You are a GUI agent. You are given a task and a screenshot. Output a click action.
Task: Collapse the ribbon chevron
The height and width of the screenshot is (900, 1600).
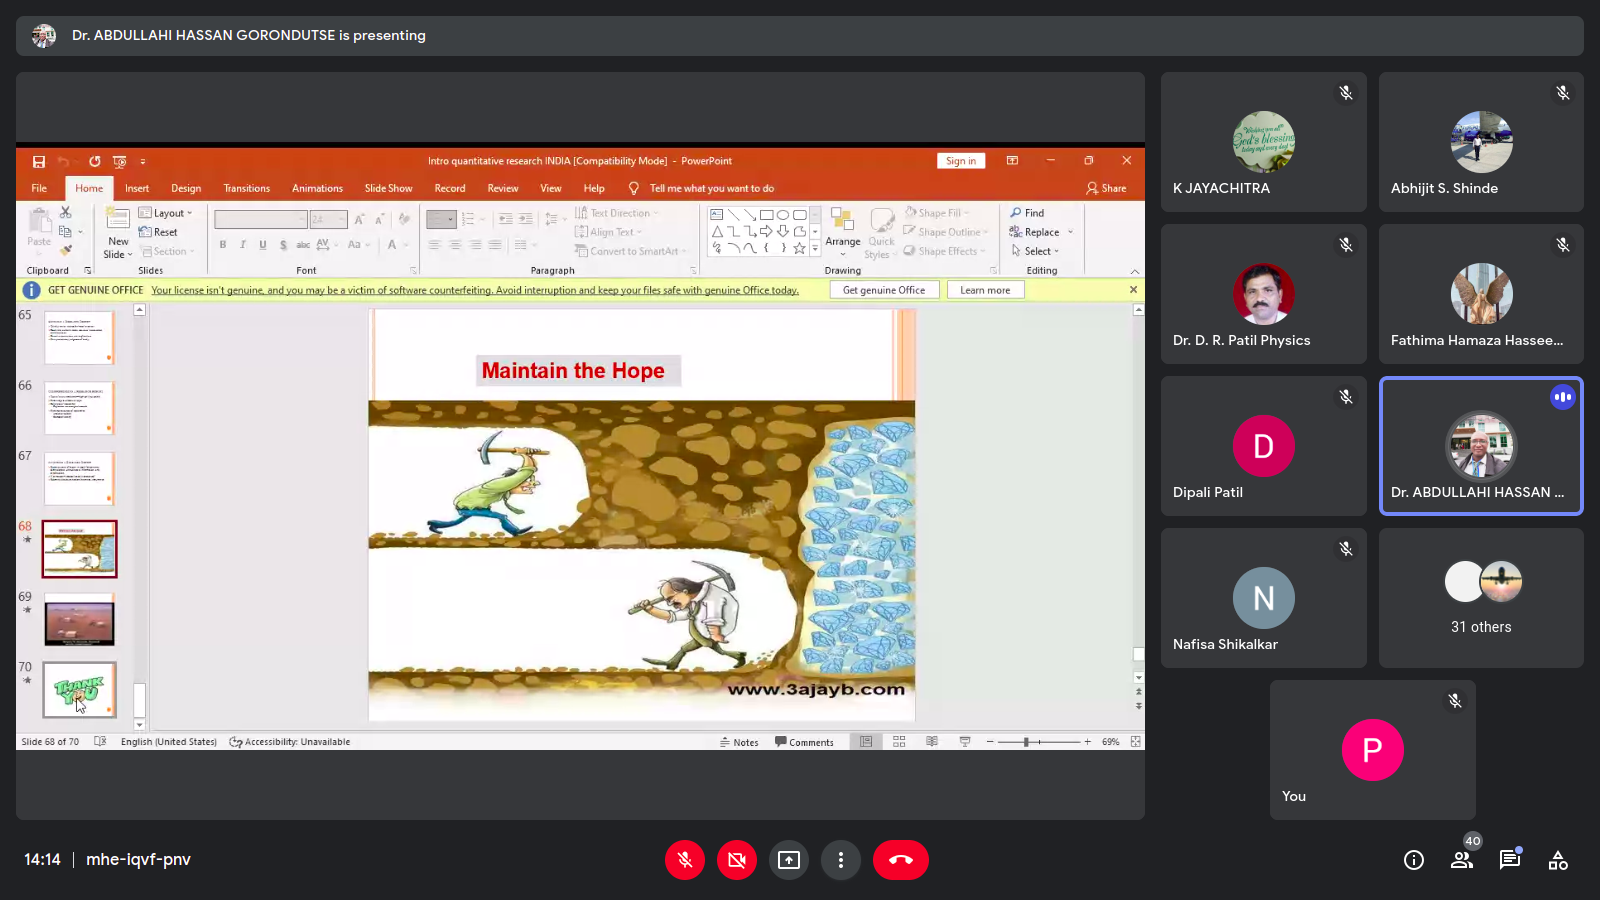pyautogui.click(x=1135, y=271)
